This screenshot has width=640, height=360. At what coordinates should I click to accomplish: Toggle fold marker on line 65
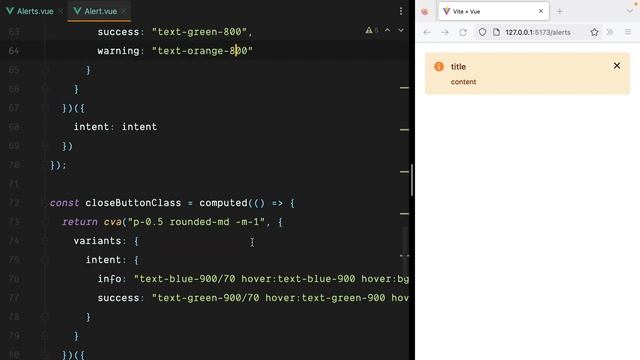(45, 70)
